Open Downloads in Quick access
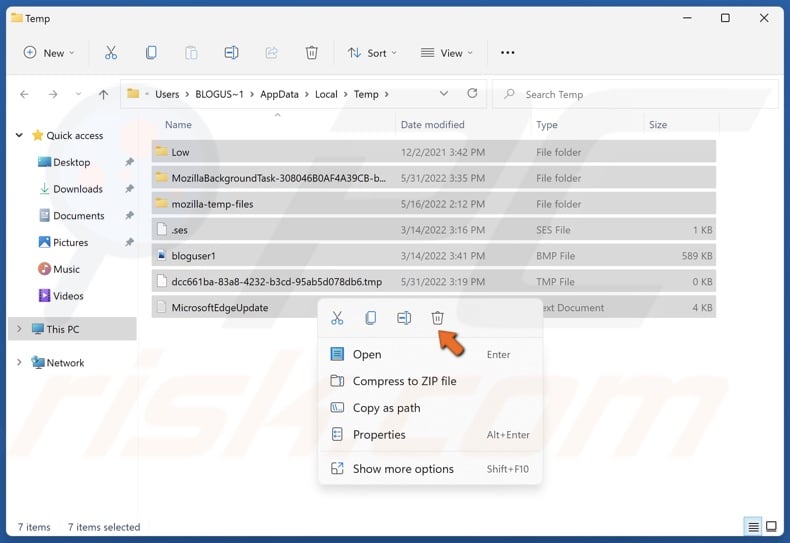 pyautogui.click(x=78, y=189)
